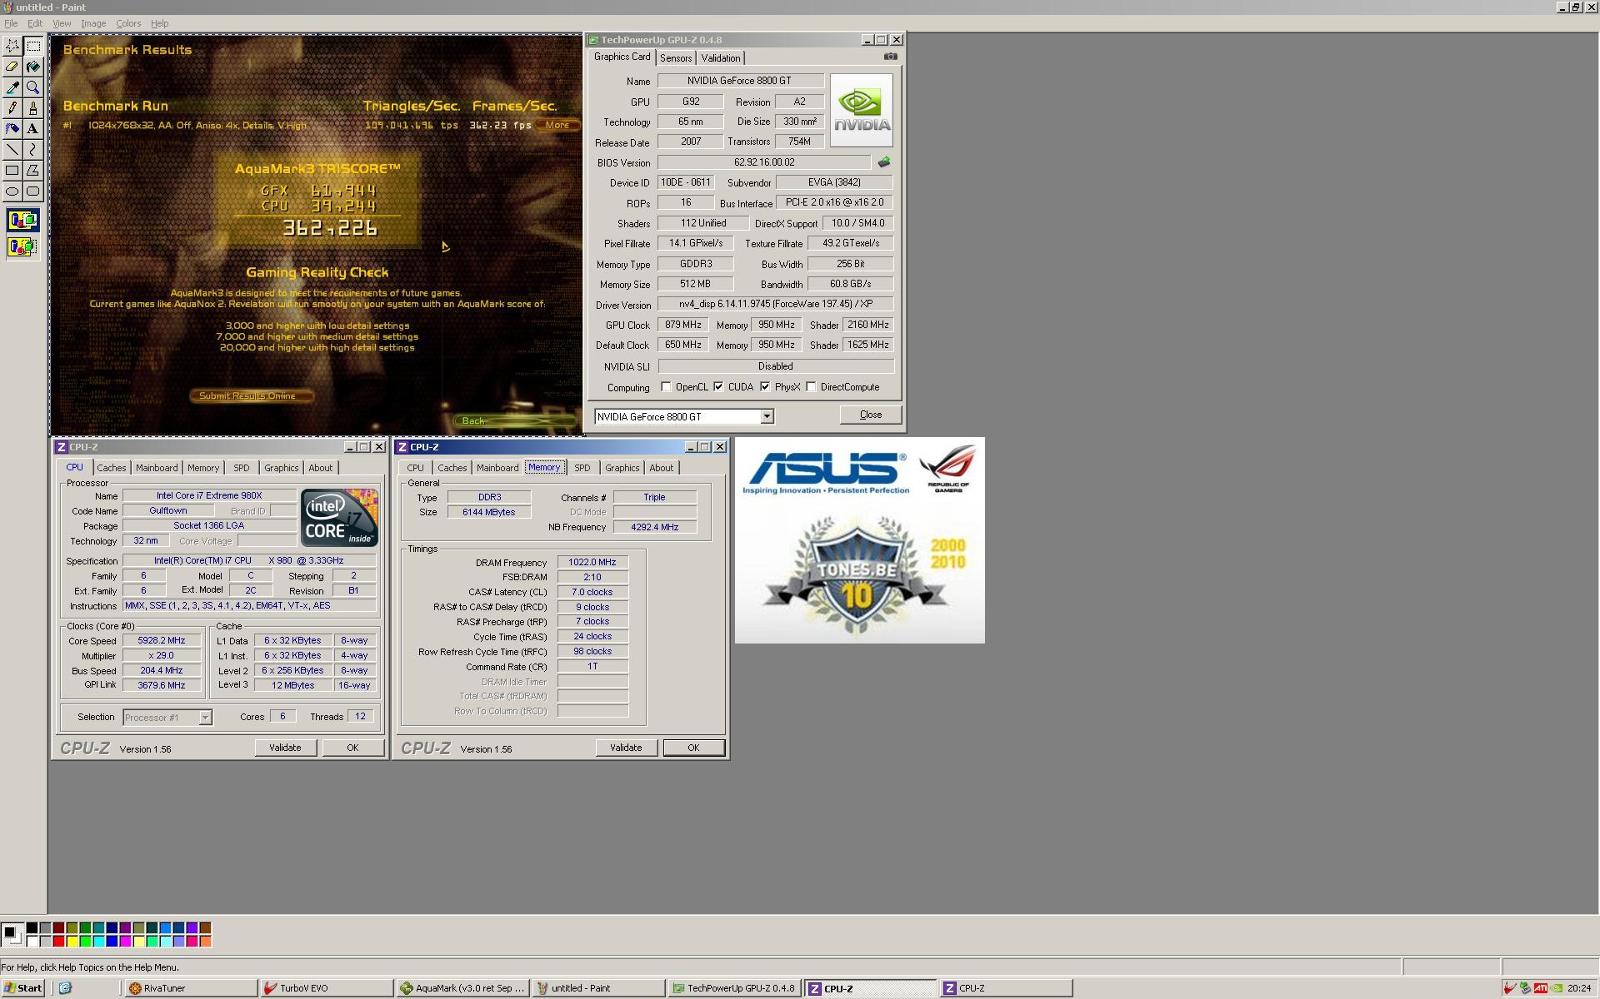This screenshot has height=999, width=1600.
Task: Click the ATI tray icon
Action: [1541, 988]
